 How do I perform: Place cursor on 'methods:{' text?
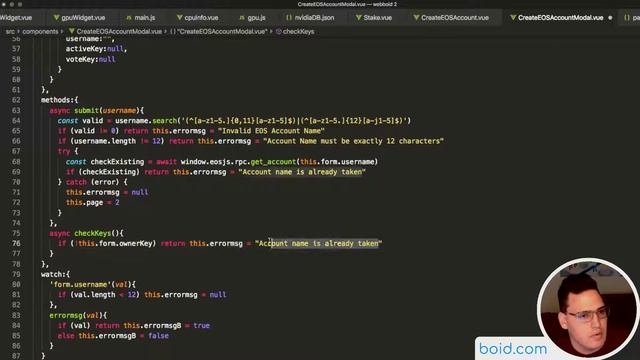tap(60, 100)
